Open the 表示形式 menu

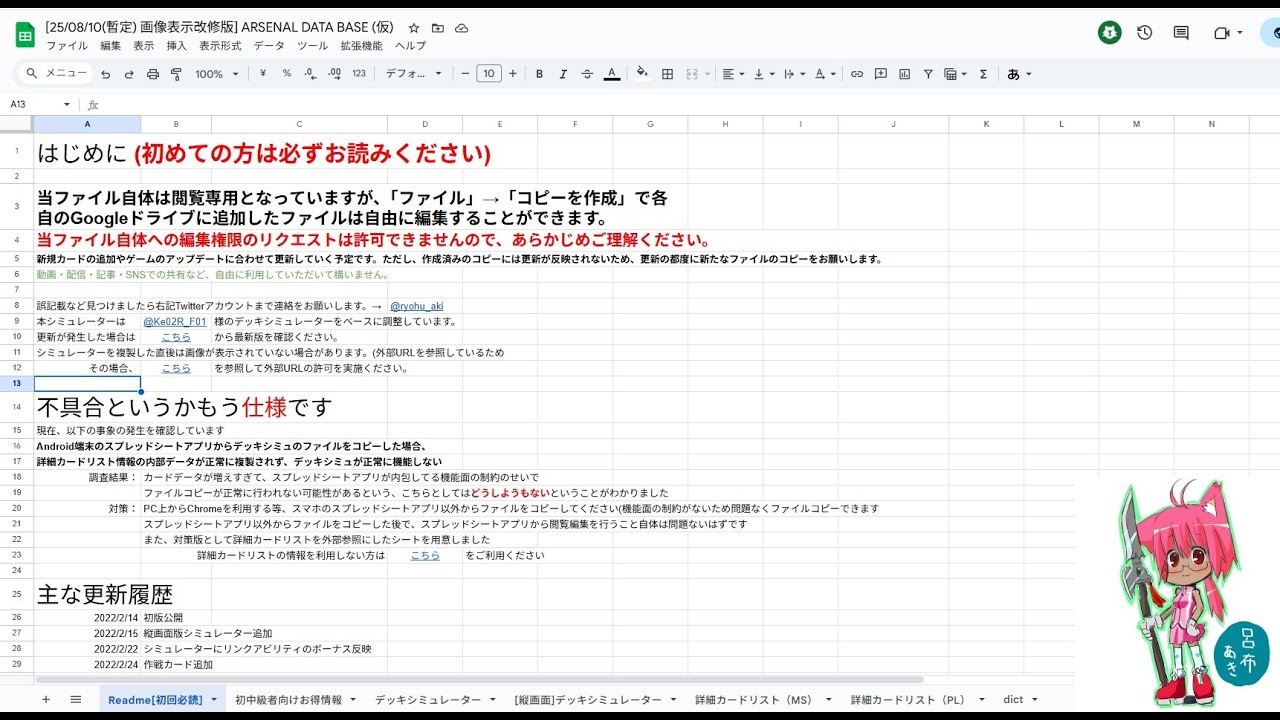220,46
